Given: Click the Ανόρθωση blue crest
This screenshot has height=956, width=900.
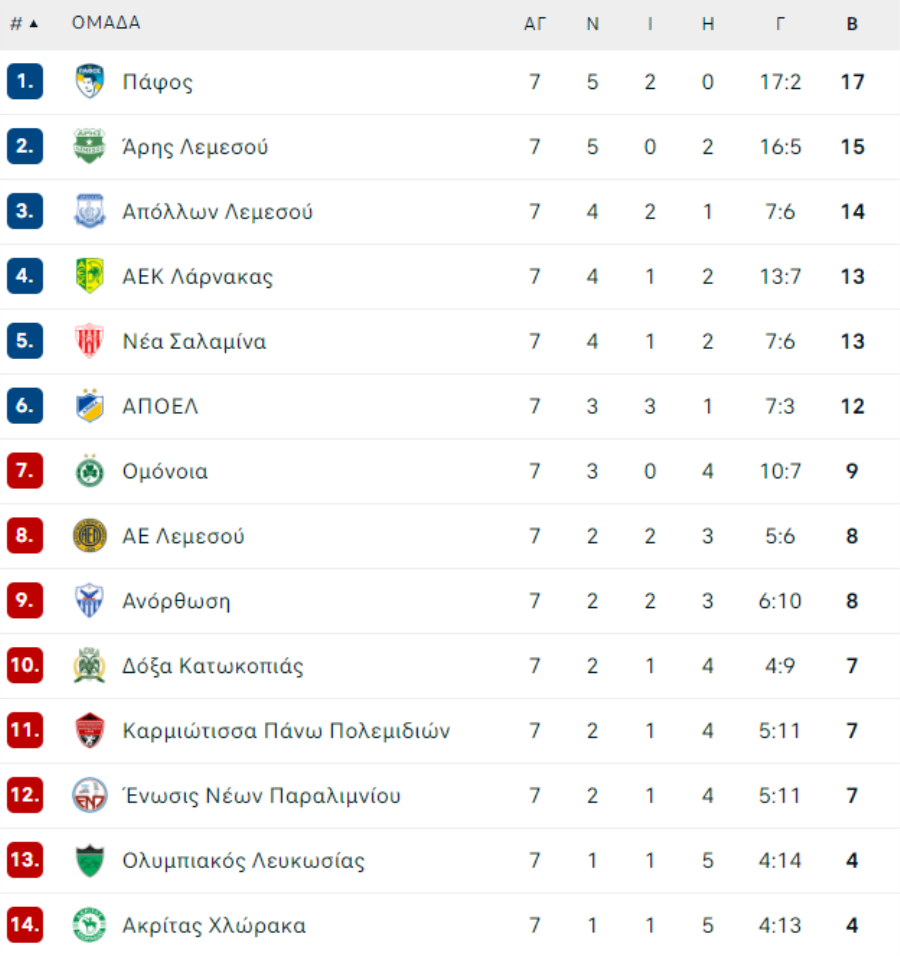Looking at the screenshot, I should 90,601.
